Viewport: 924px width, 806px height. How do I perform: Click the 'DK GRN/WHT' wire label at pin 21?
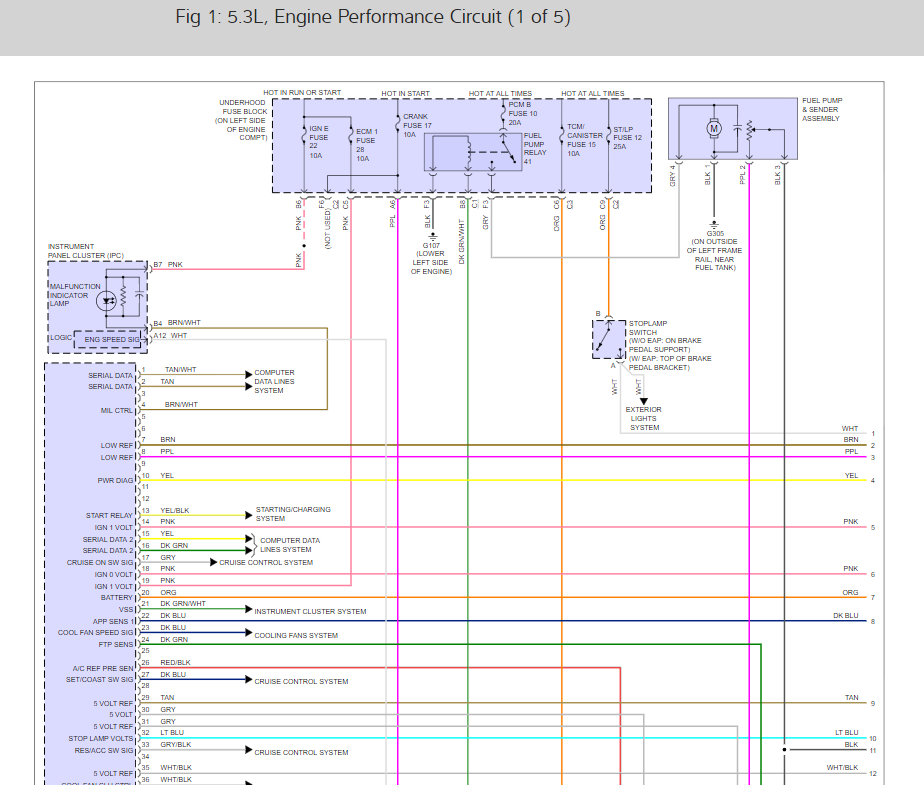click(183, 603)
